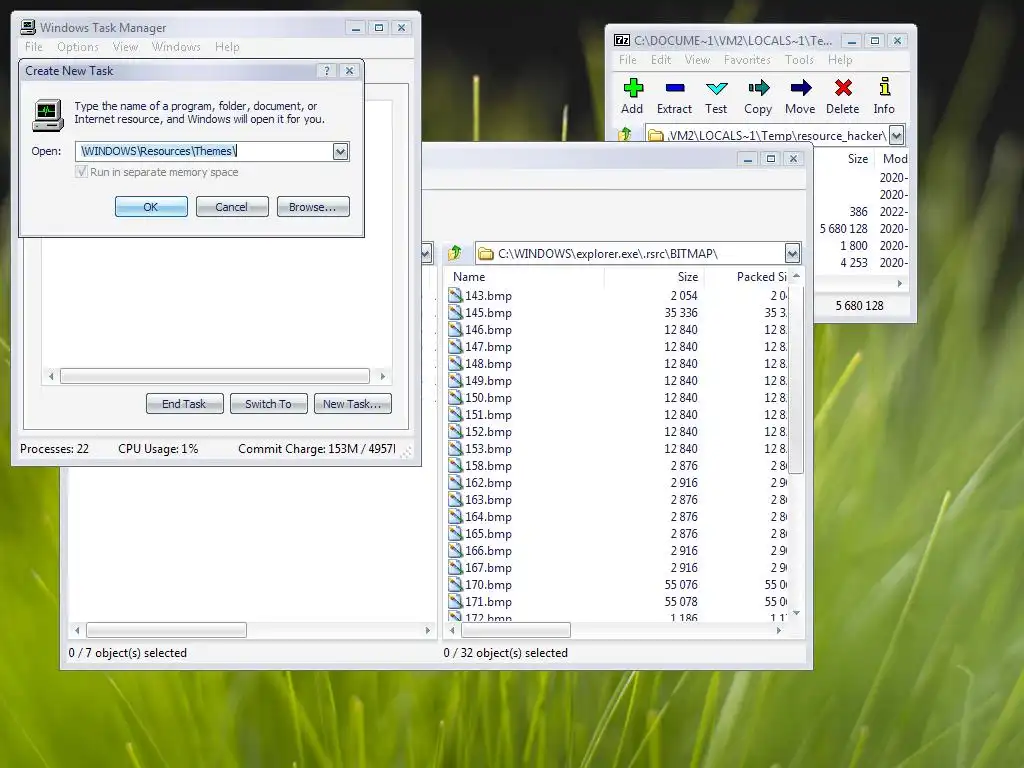1024x768 pixels.
Task: Select the 145.bmp file icon
Action: [455, 313]
